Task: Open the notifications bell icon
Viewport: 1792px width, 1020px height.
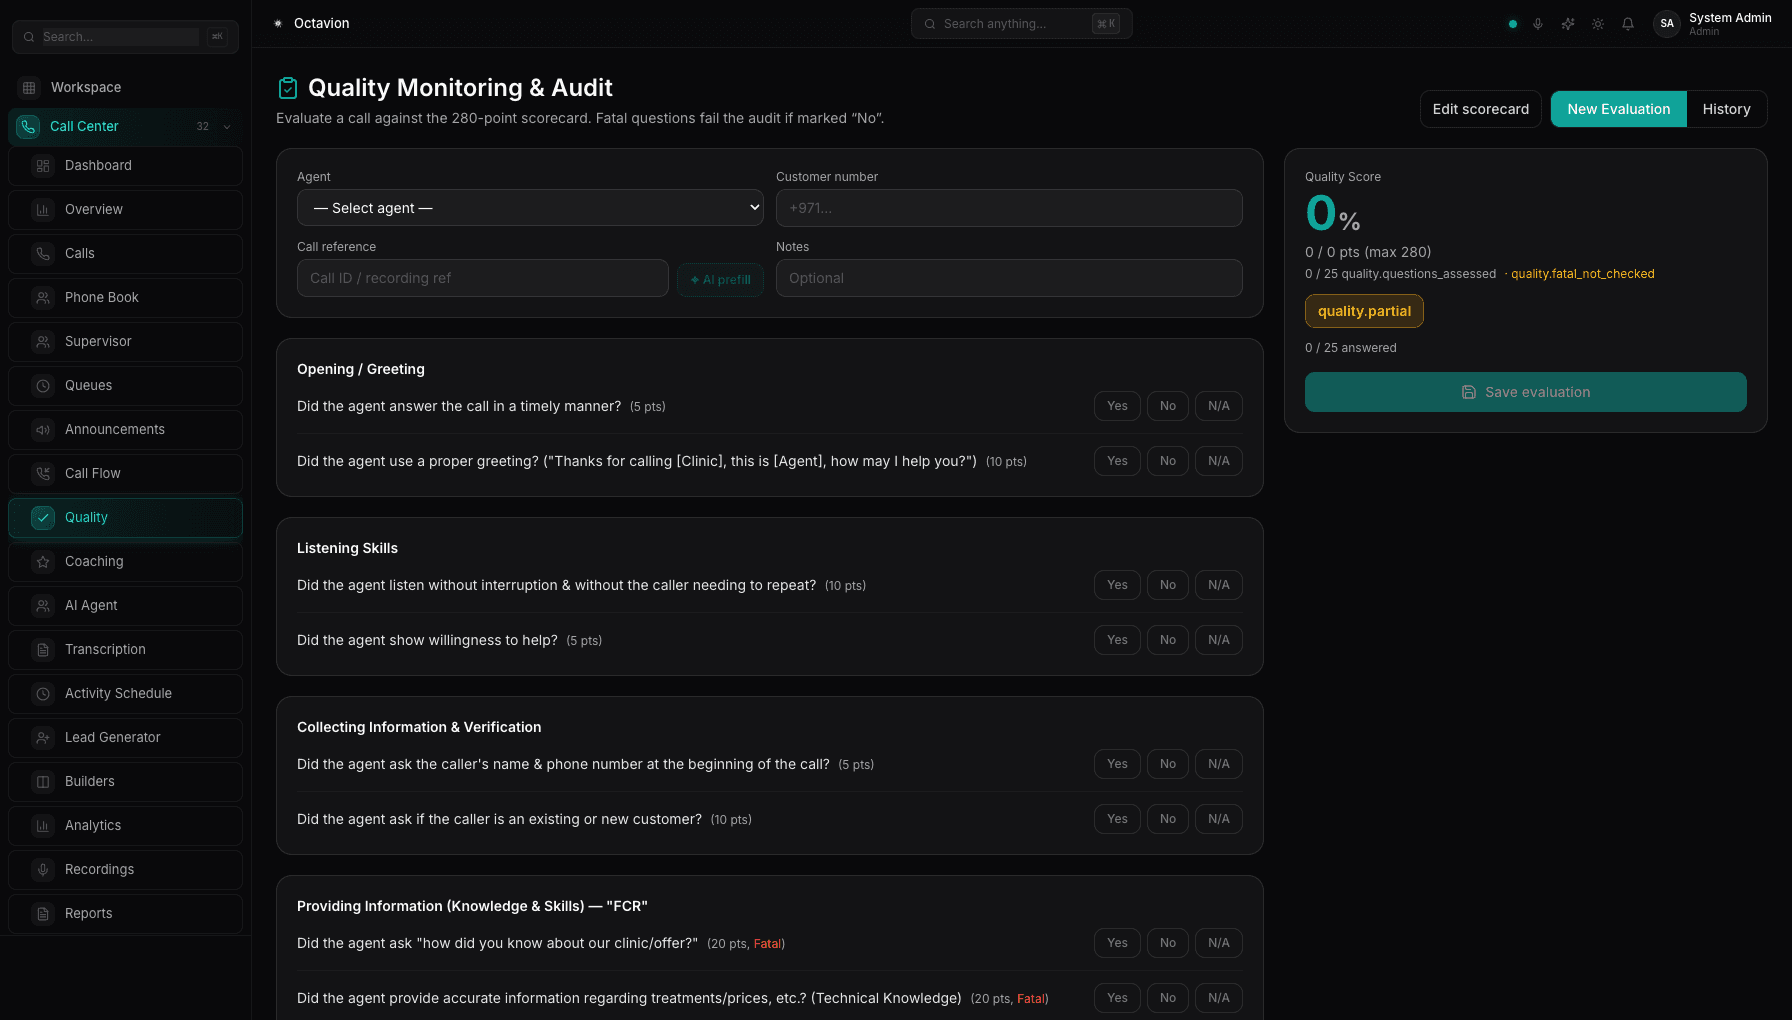Action: click(1628, 24)
